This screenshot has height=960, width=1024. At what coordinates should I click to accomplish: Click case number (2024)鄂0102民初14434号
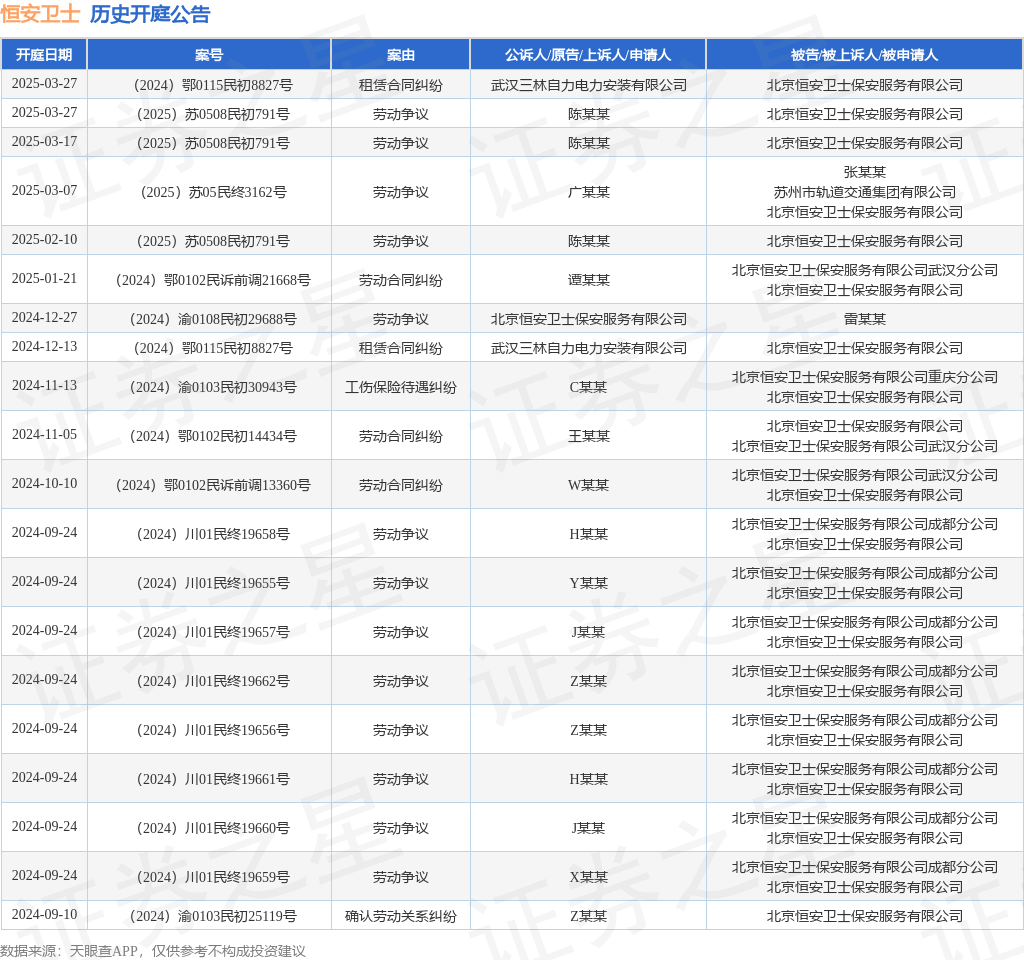pyautogui.click(x=214, y=436)
